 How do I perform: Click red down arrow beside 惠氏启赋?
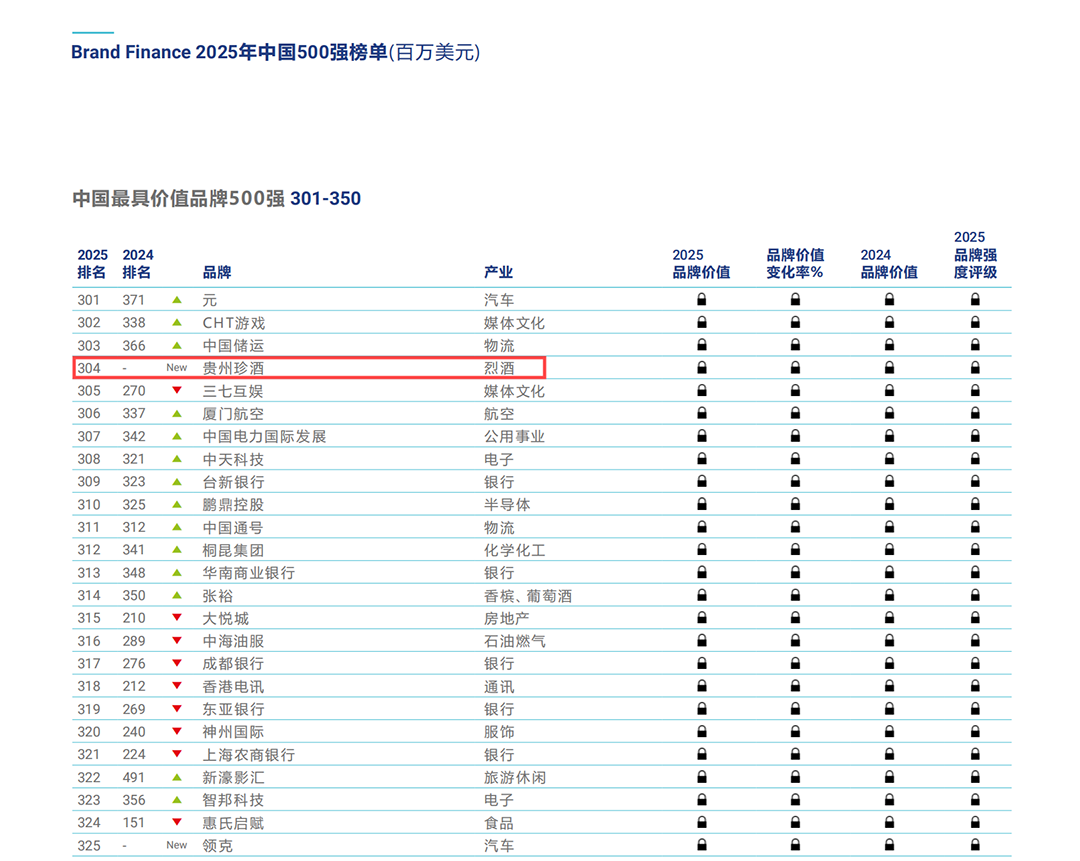click(x=177, y=822)
